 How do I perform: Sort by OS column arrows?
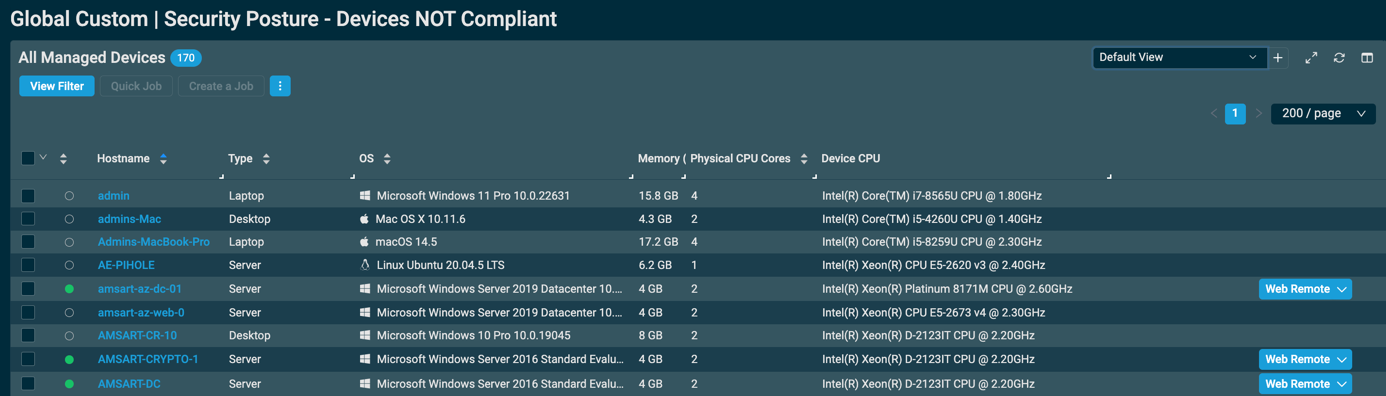point(387,159)
